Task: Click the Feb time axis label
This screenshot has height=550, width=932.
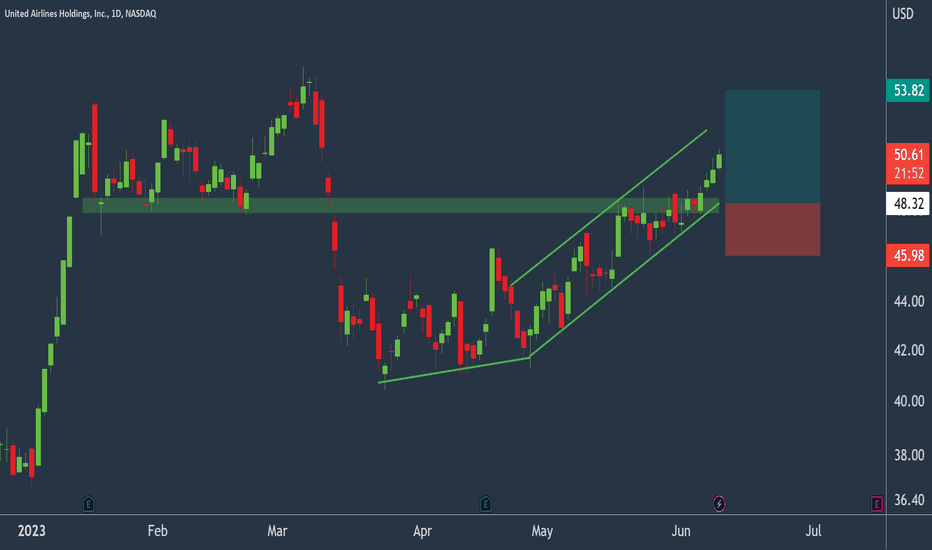Action: [158, 531]
